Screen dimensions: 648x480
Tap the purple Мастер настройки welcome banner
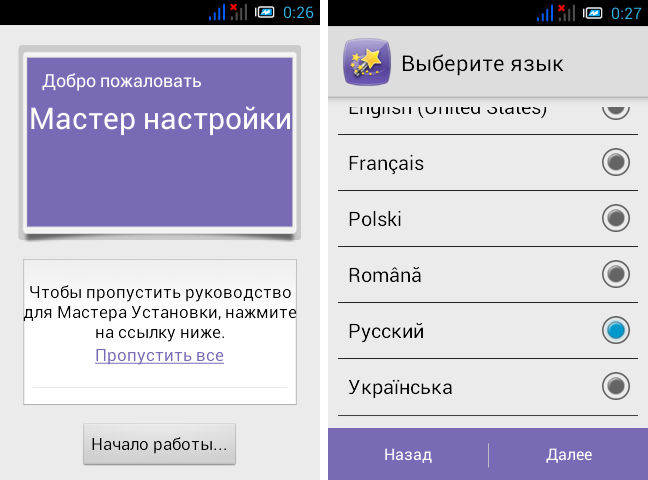click(160, 142)
